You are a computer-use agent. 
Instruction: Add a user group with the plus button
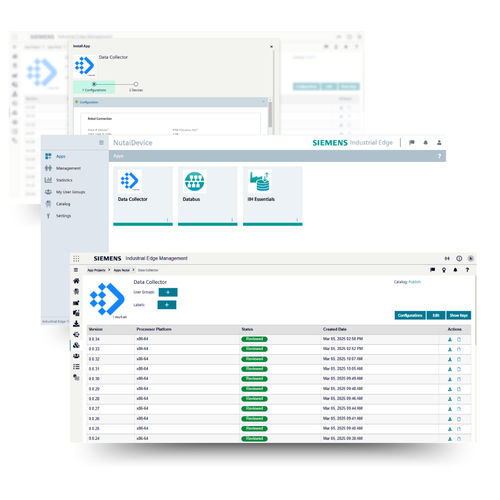pos(168,292)
